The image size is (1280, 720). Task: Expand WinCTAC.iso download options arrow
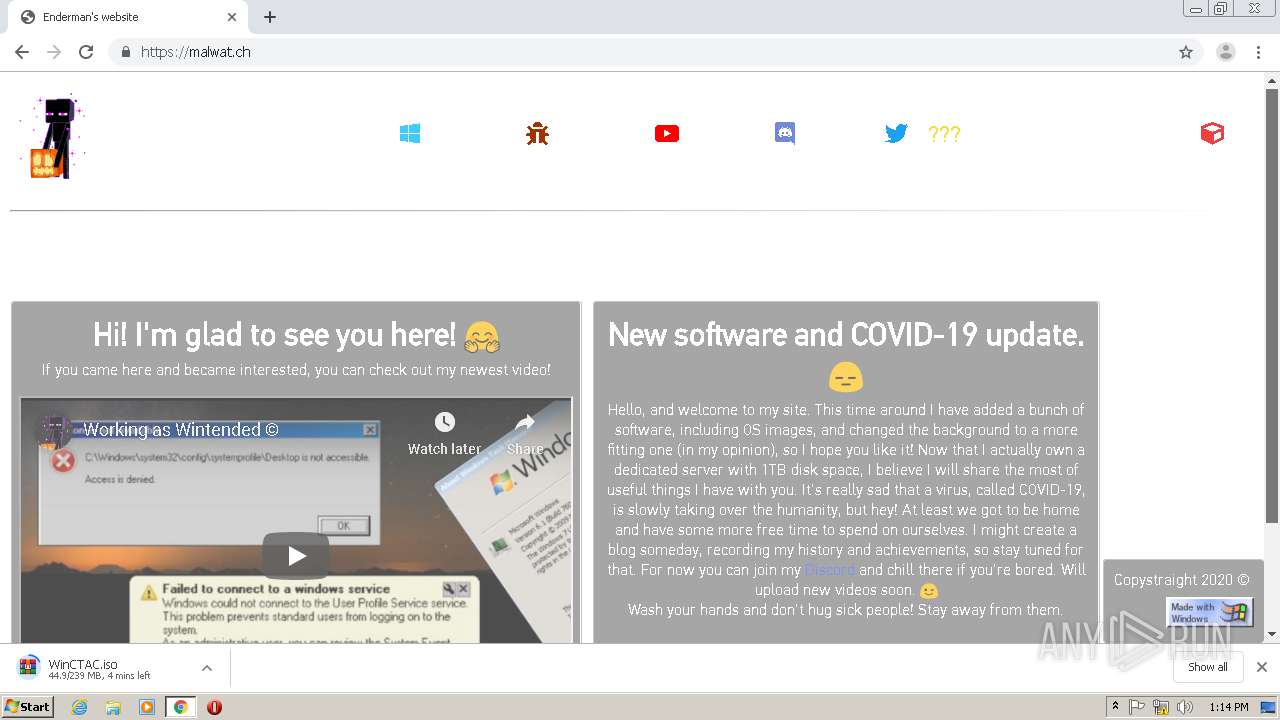click(207, 668)
